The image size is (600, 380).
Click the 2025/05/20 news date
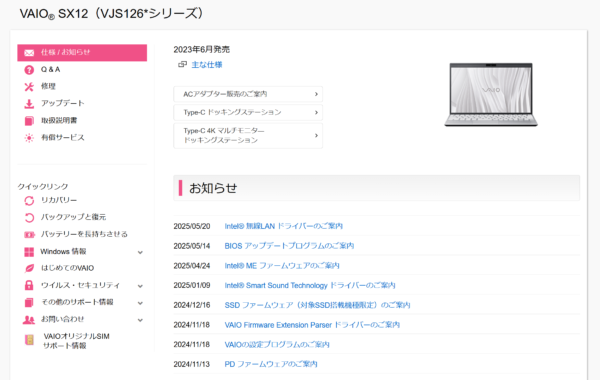[x=192, y=226]
